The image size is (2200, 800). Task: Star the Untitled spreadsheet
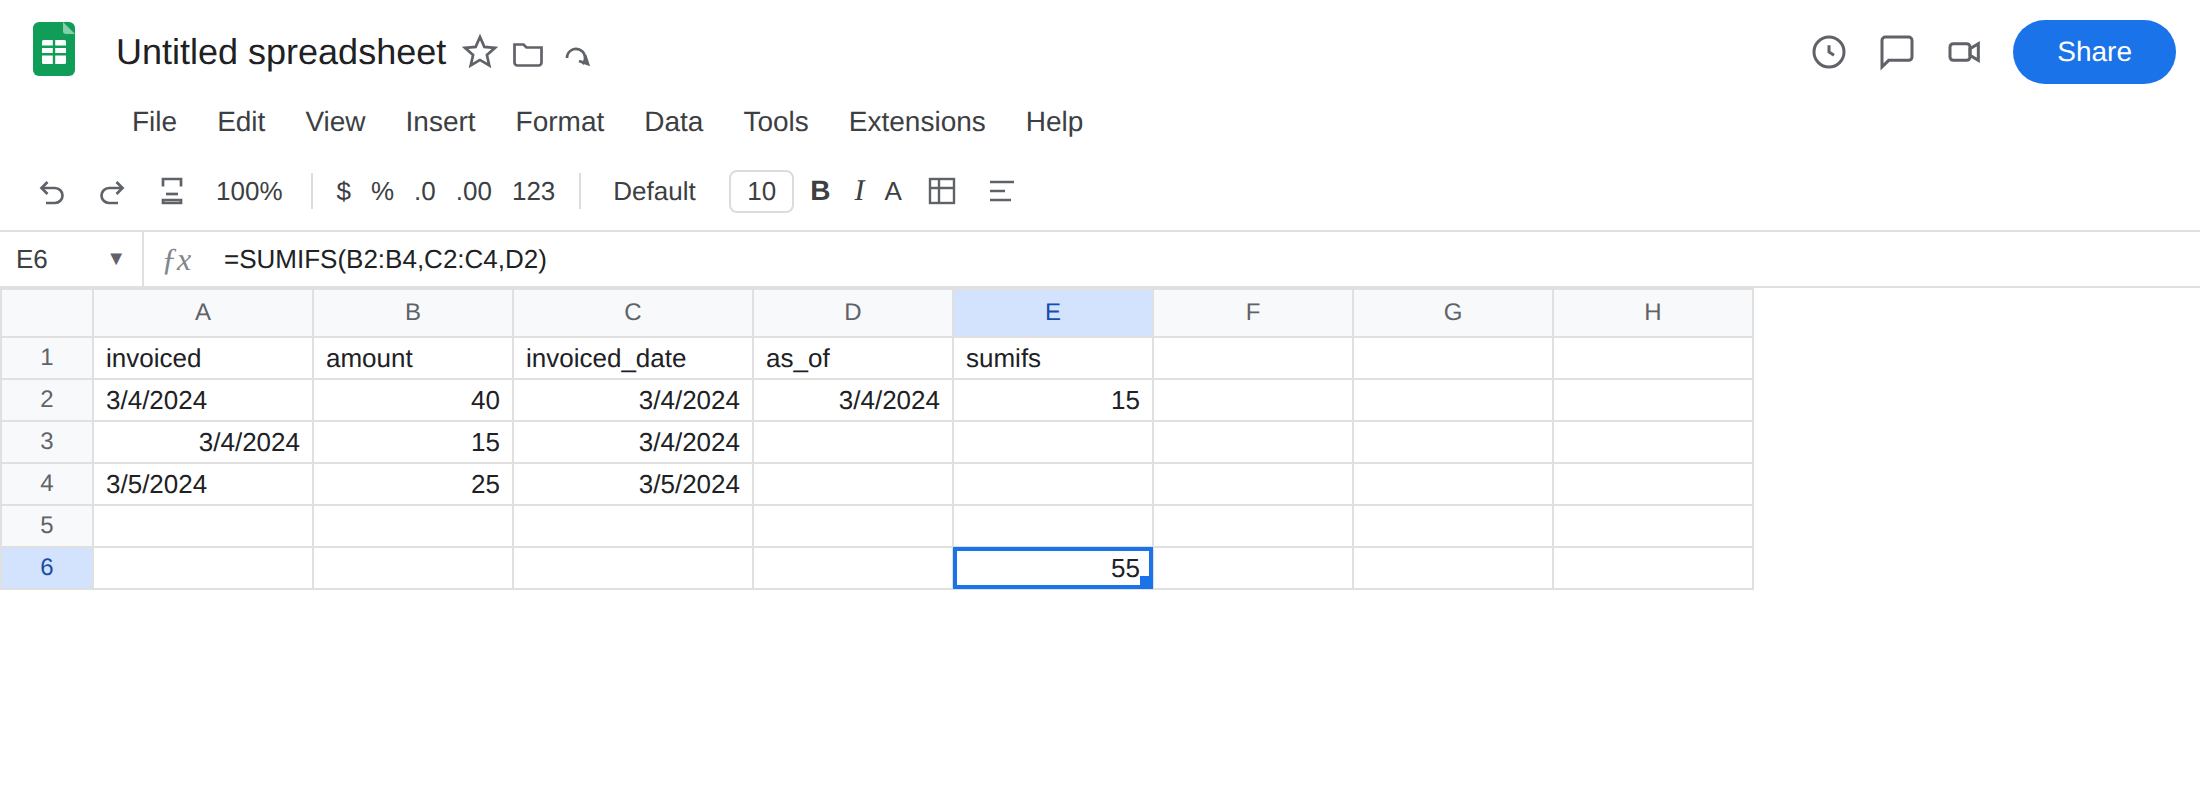pos(480,52)
